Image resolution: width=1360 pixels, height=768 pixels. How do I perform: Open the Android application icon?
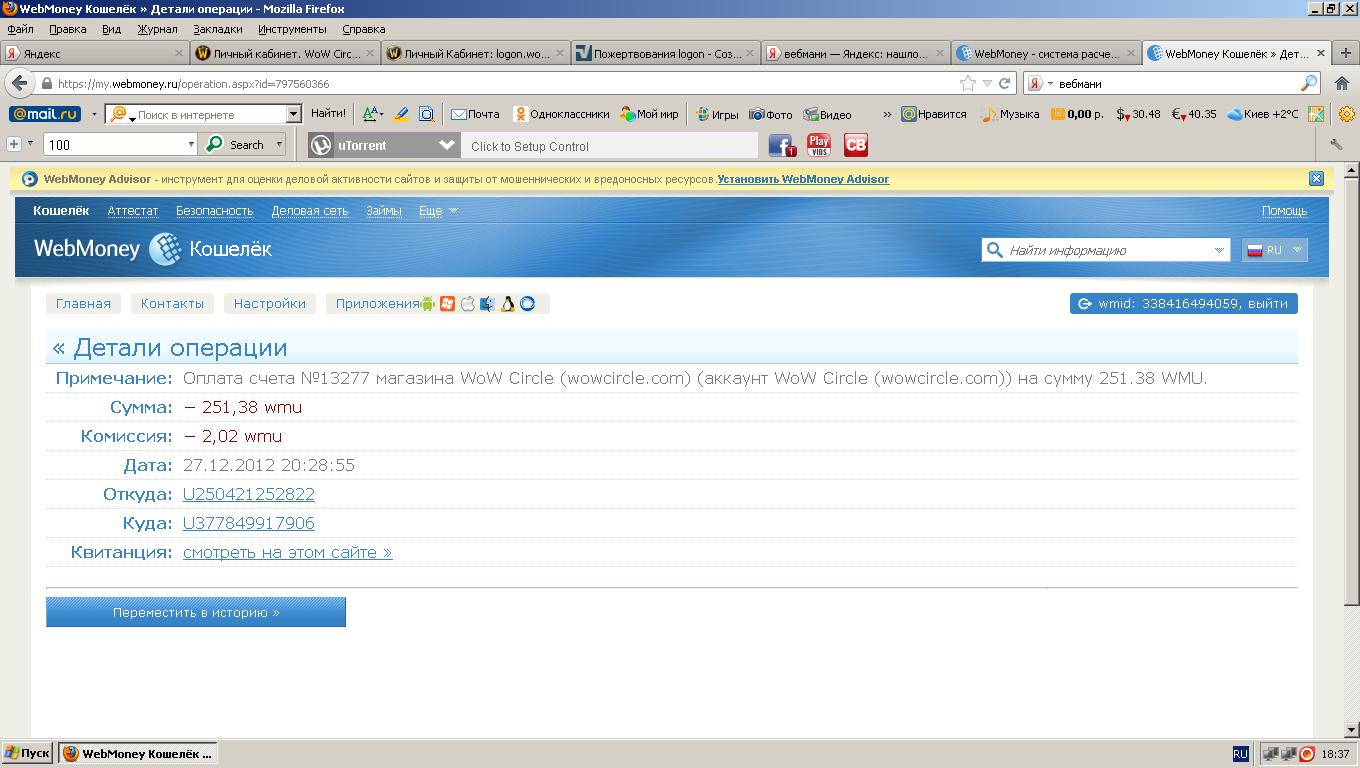428,304
